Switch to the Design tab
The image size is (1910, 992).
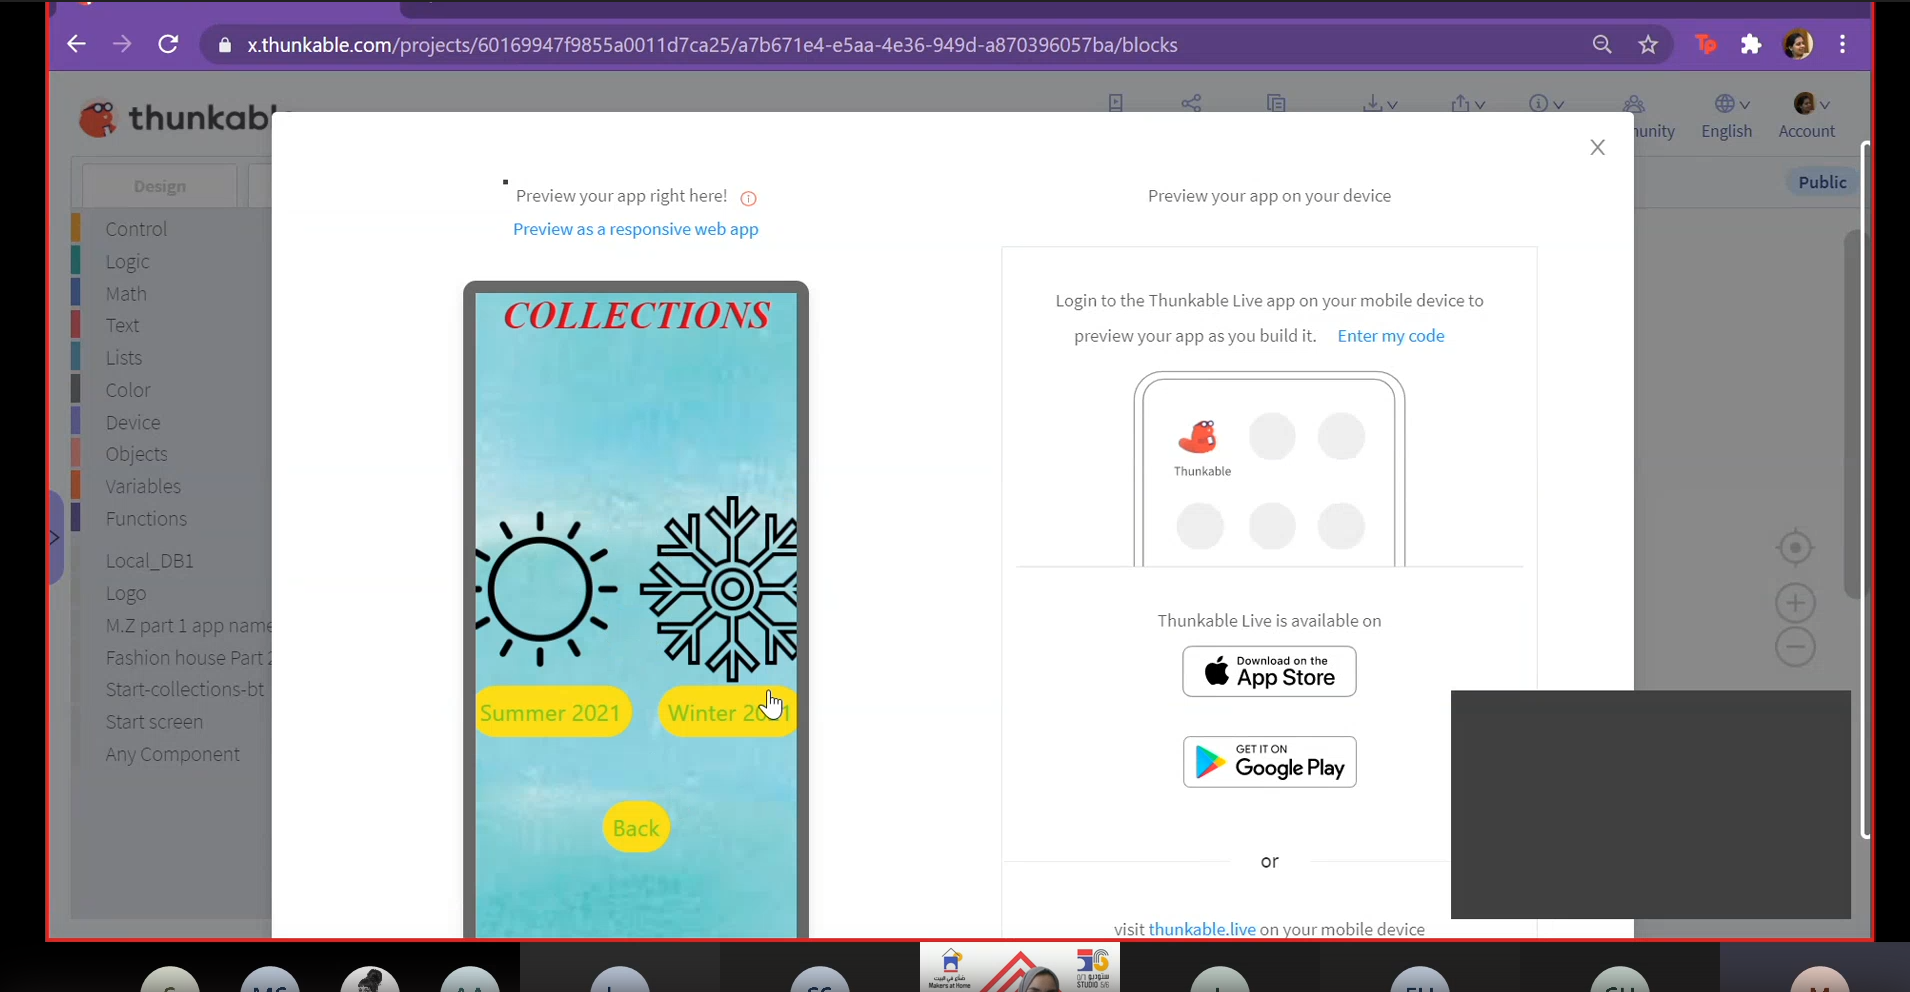[x=160, y=186]
